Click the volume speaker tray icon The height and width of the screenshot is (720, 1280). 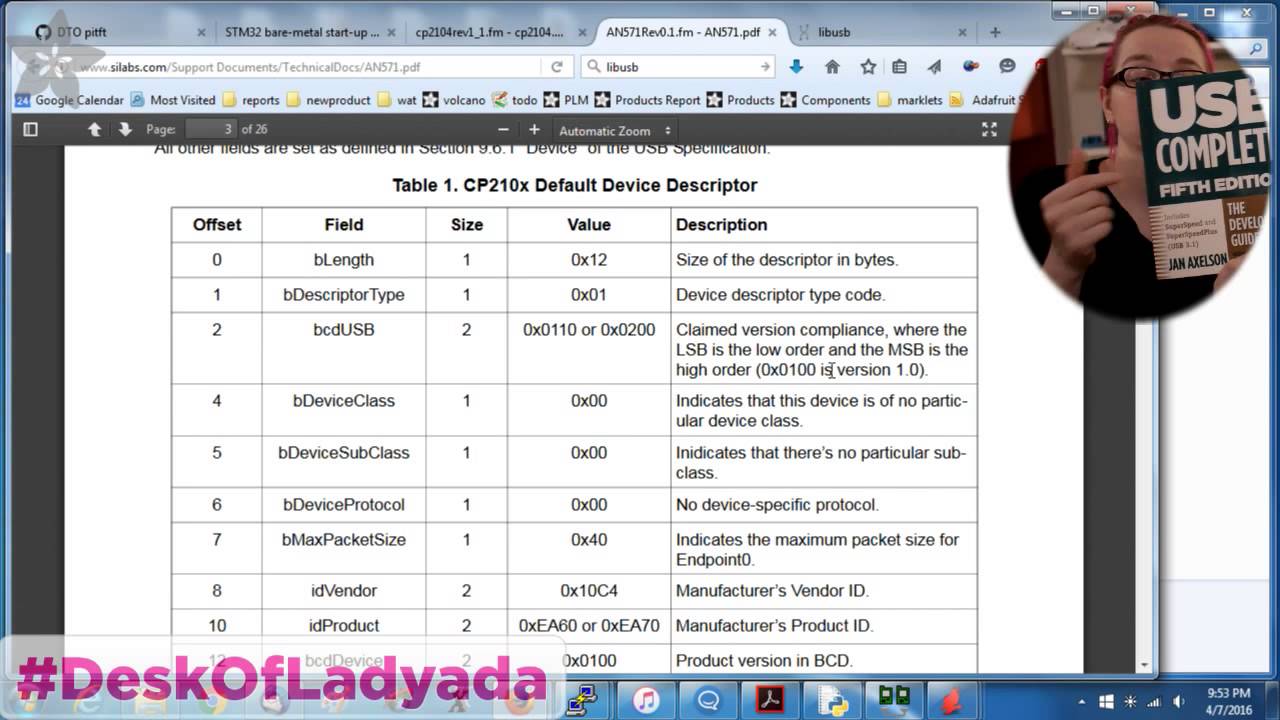click(x=1179, y=702)
